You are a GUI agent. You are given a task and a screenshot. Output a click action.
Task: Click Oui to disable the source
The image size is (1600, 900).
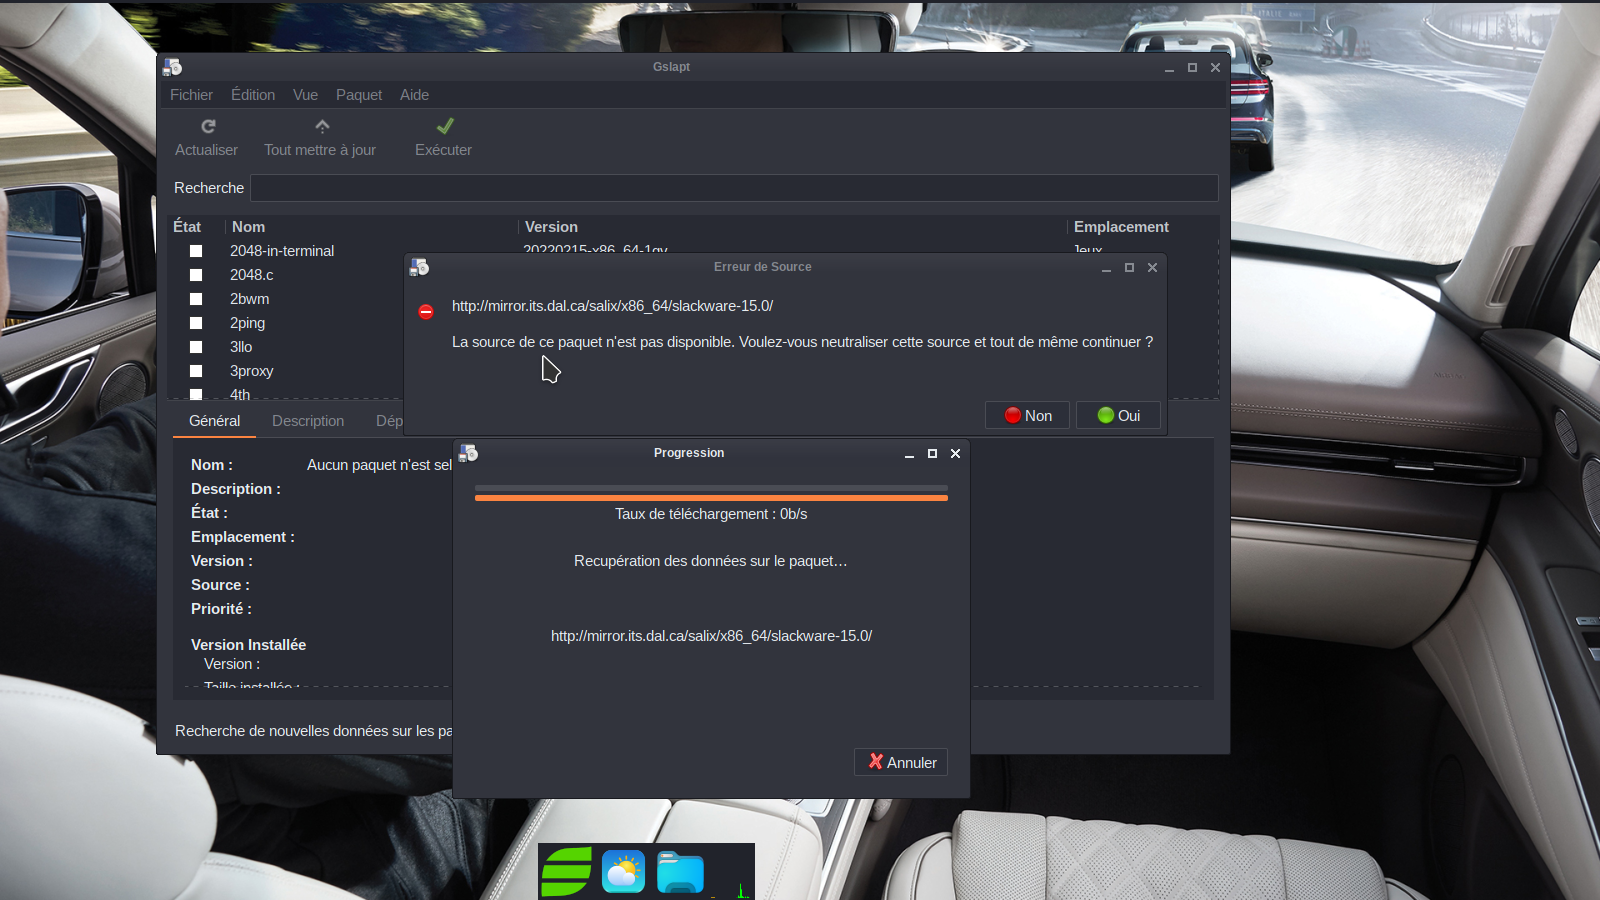[1118, 416]
